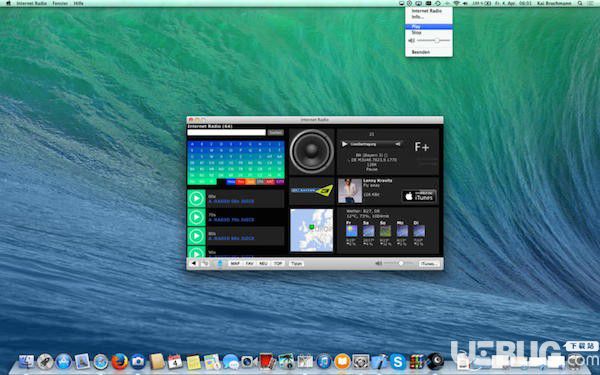Select the Mo weather forecast icon

coord(402,231)
